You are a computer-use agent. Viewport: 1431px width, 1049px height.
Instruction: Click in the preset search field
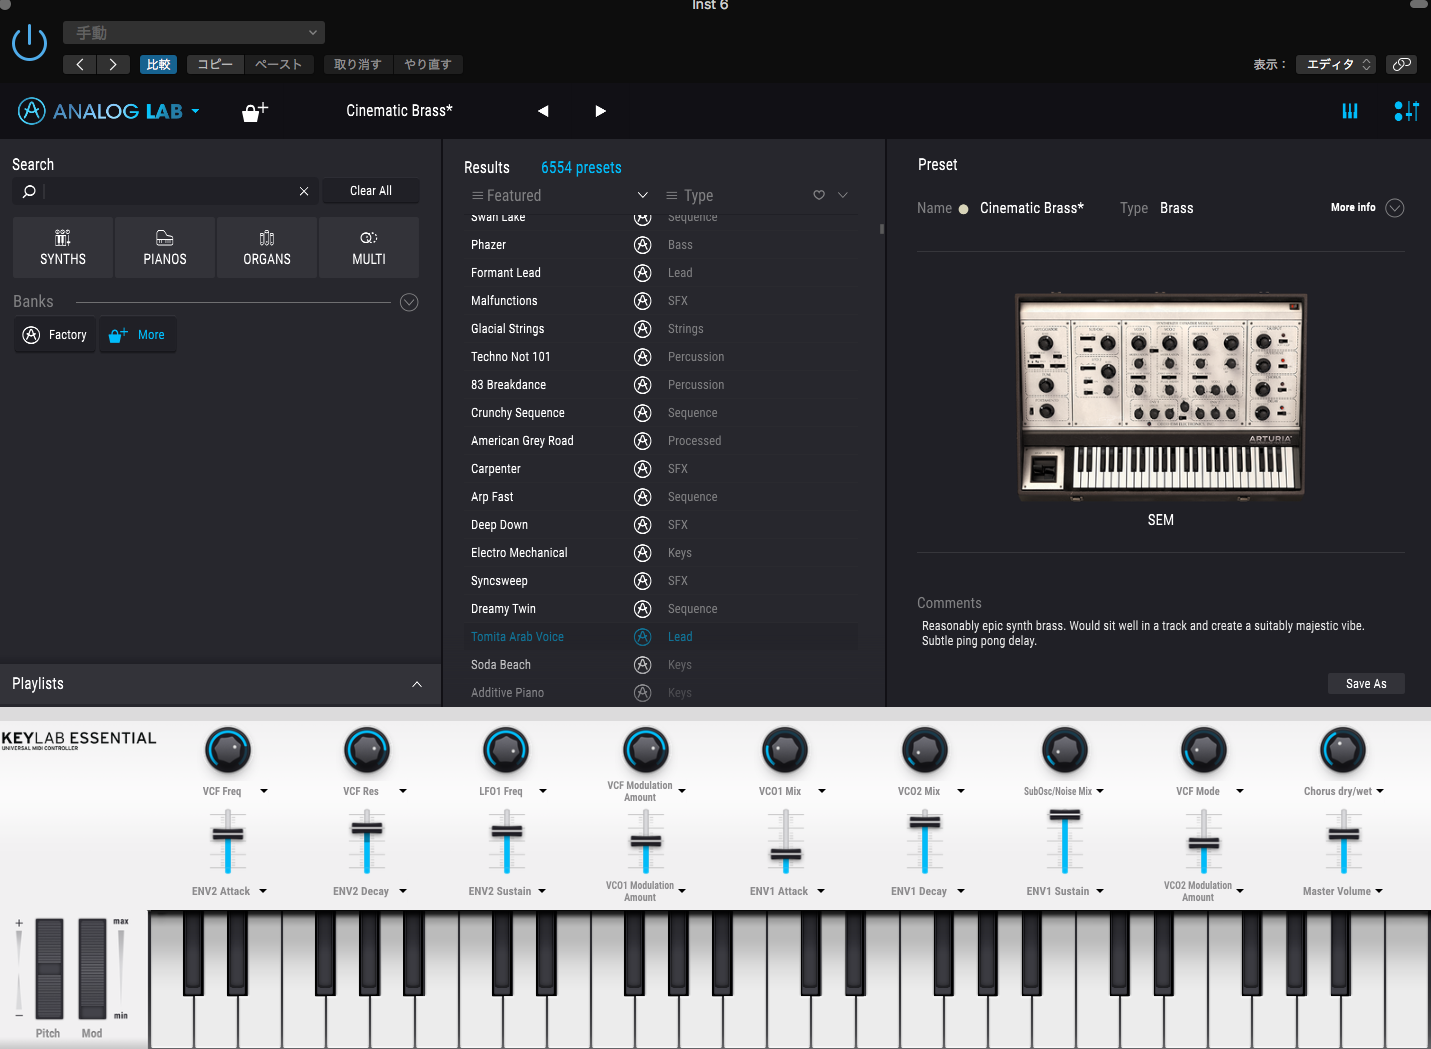pos(170,191)
